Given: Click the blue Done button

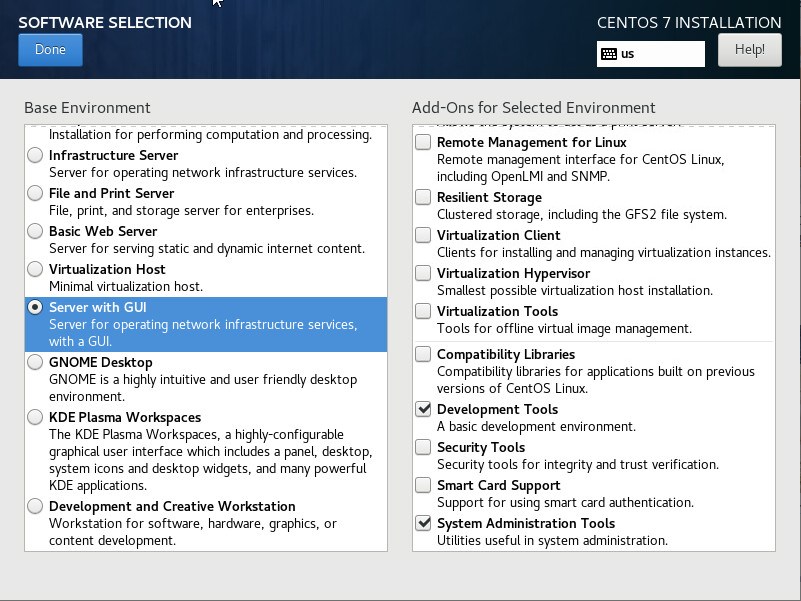Looking at the screenshot, I should point(50,50).
